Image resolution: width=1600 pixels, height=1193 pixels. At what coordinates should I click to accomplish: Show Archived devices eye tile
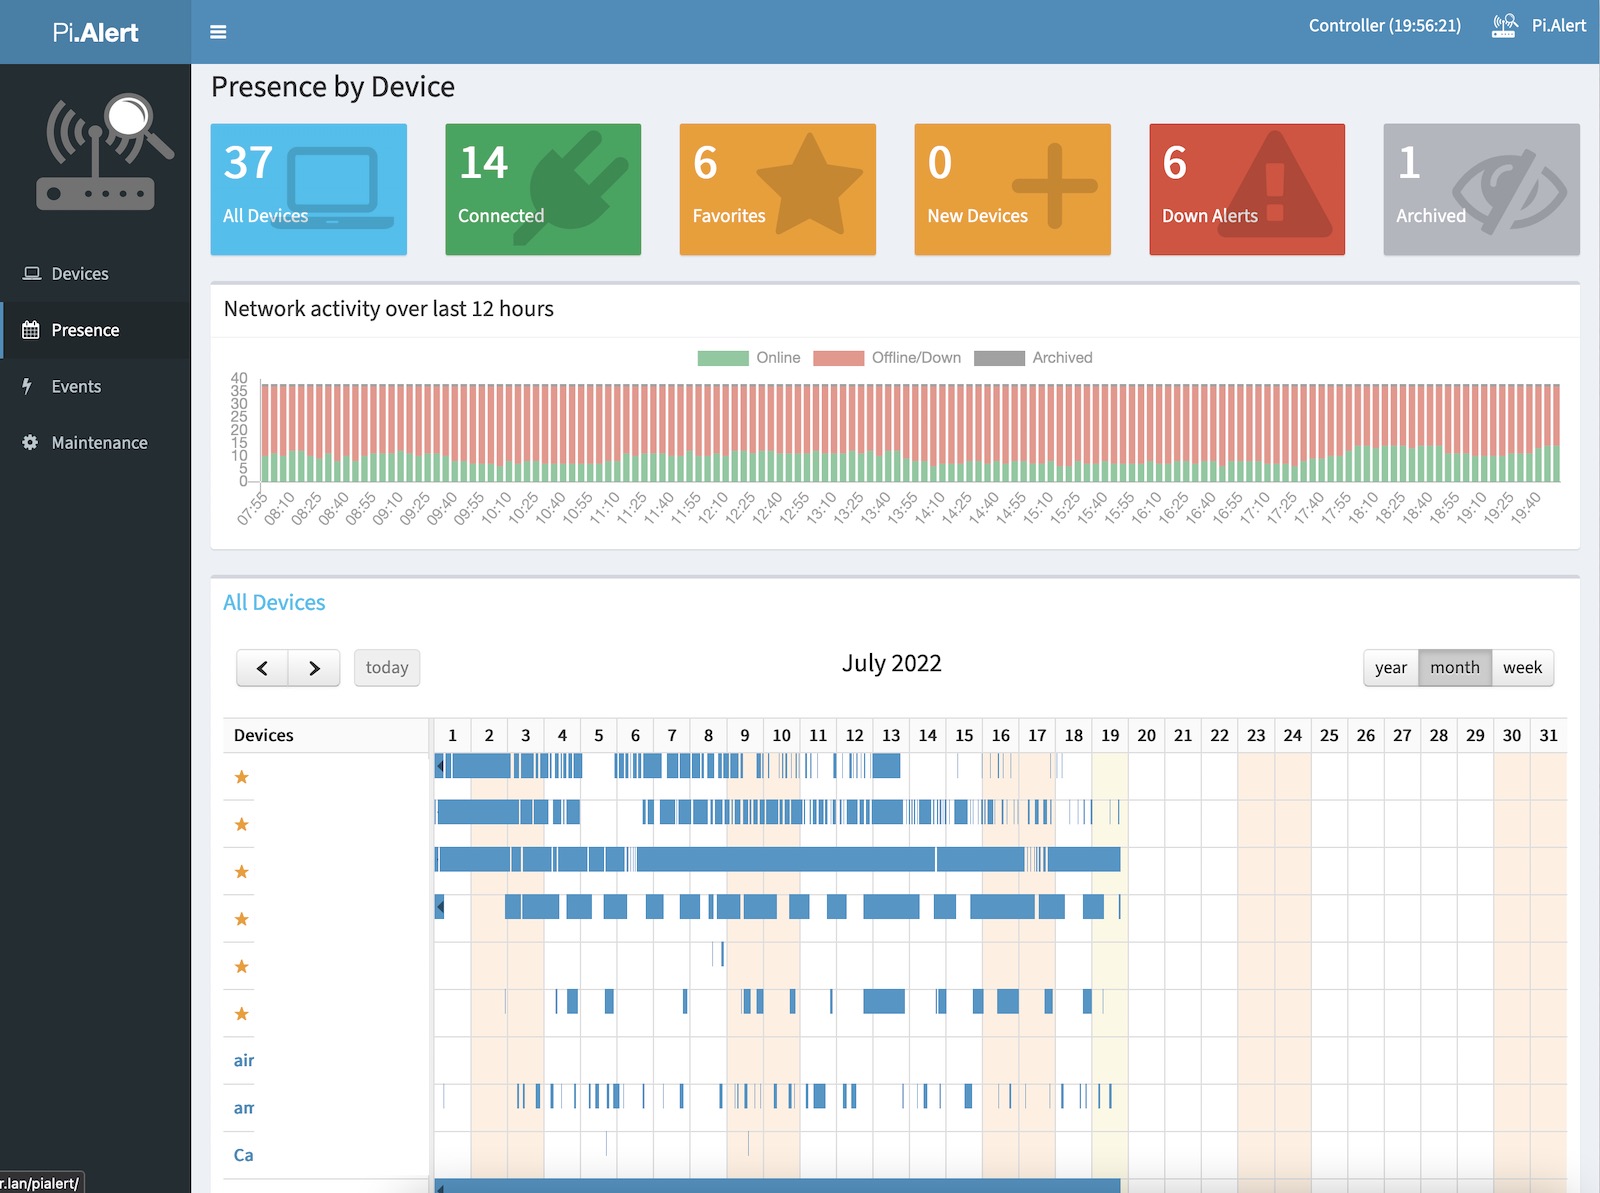coord(1481,189)
